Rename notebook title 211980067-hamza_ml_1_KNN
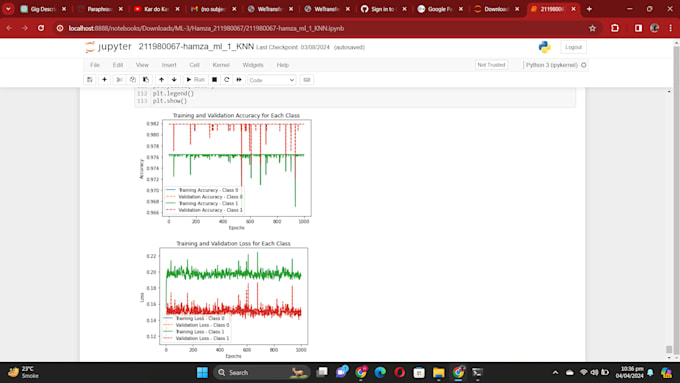 tap(196, 47)
